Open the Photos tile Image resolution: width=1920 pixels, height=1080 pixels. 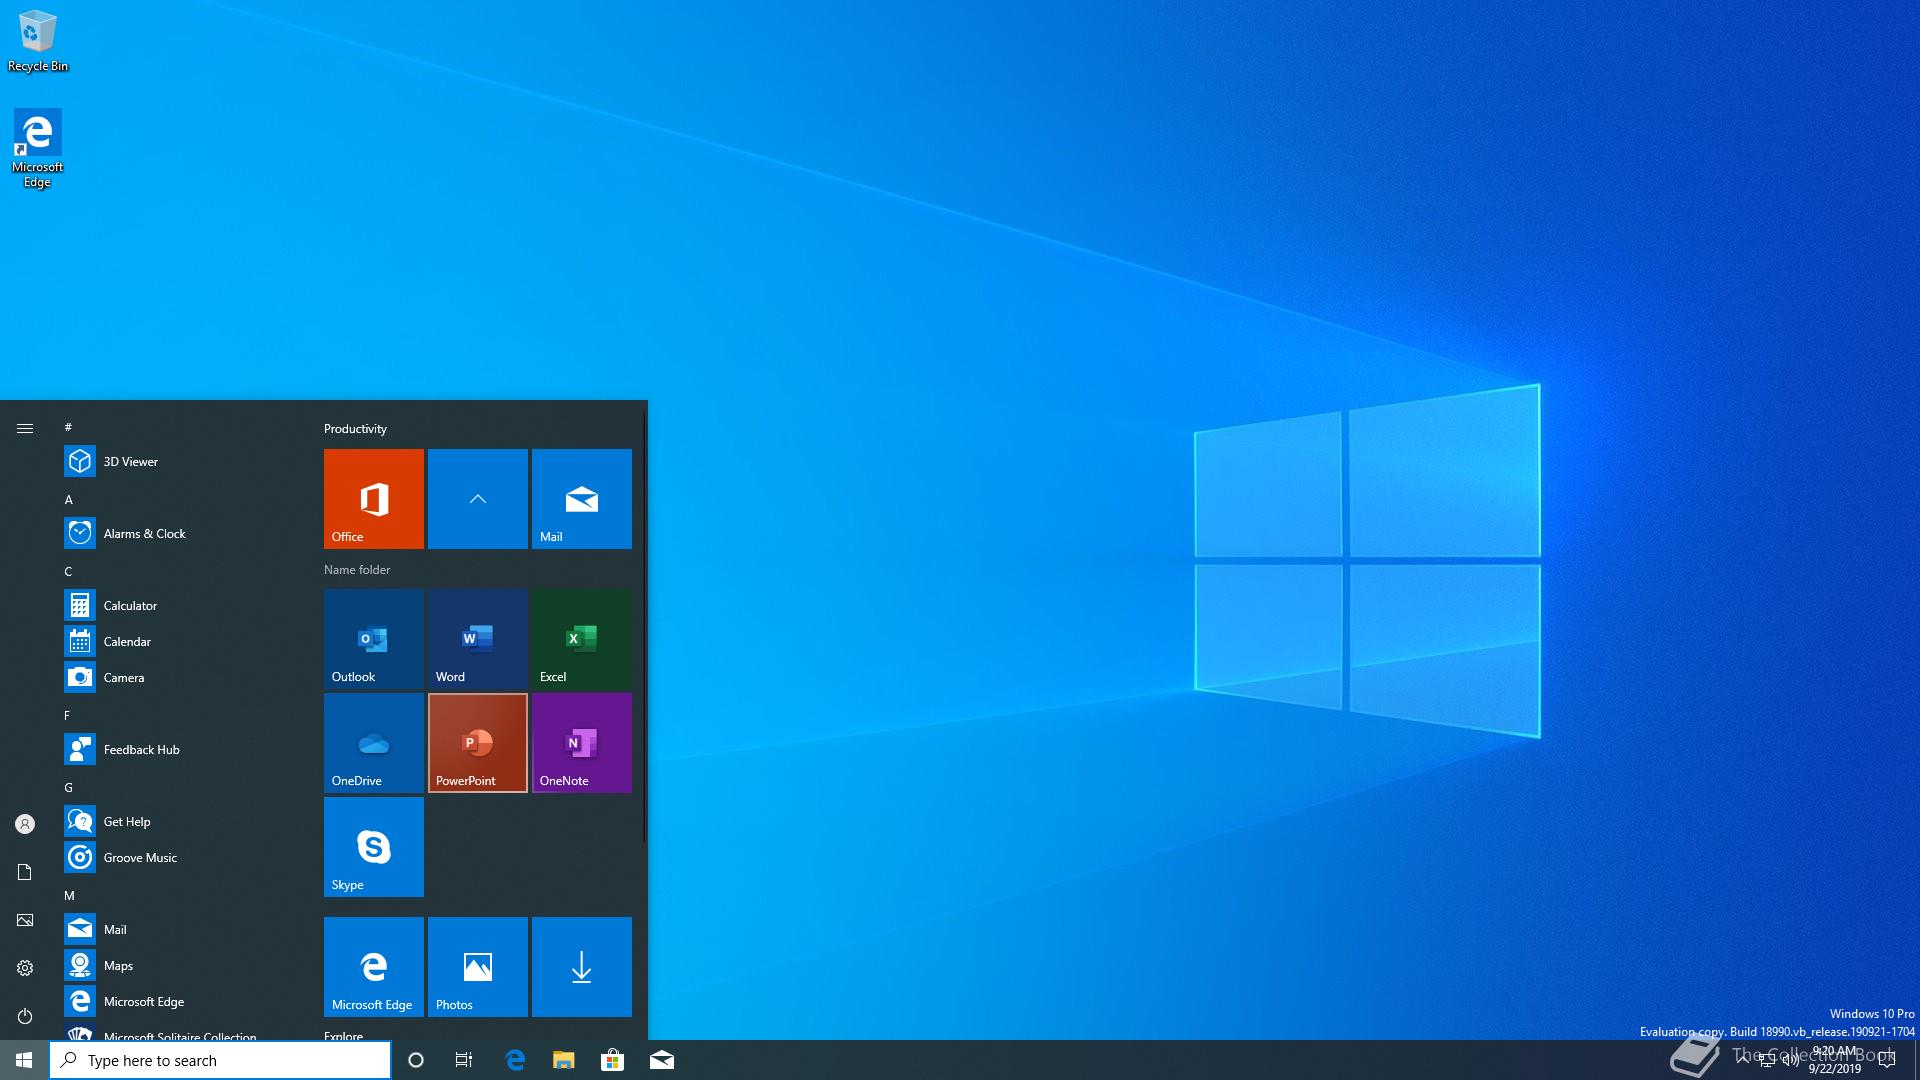click(477, 966)
